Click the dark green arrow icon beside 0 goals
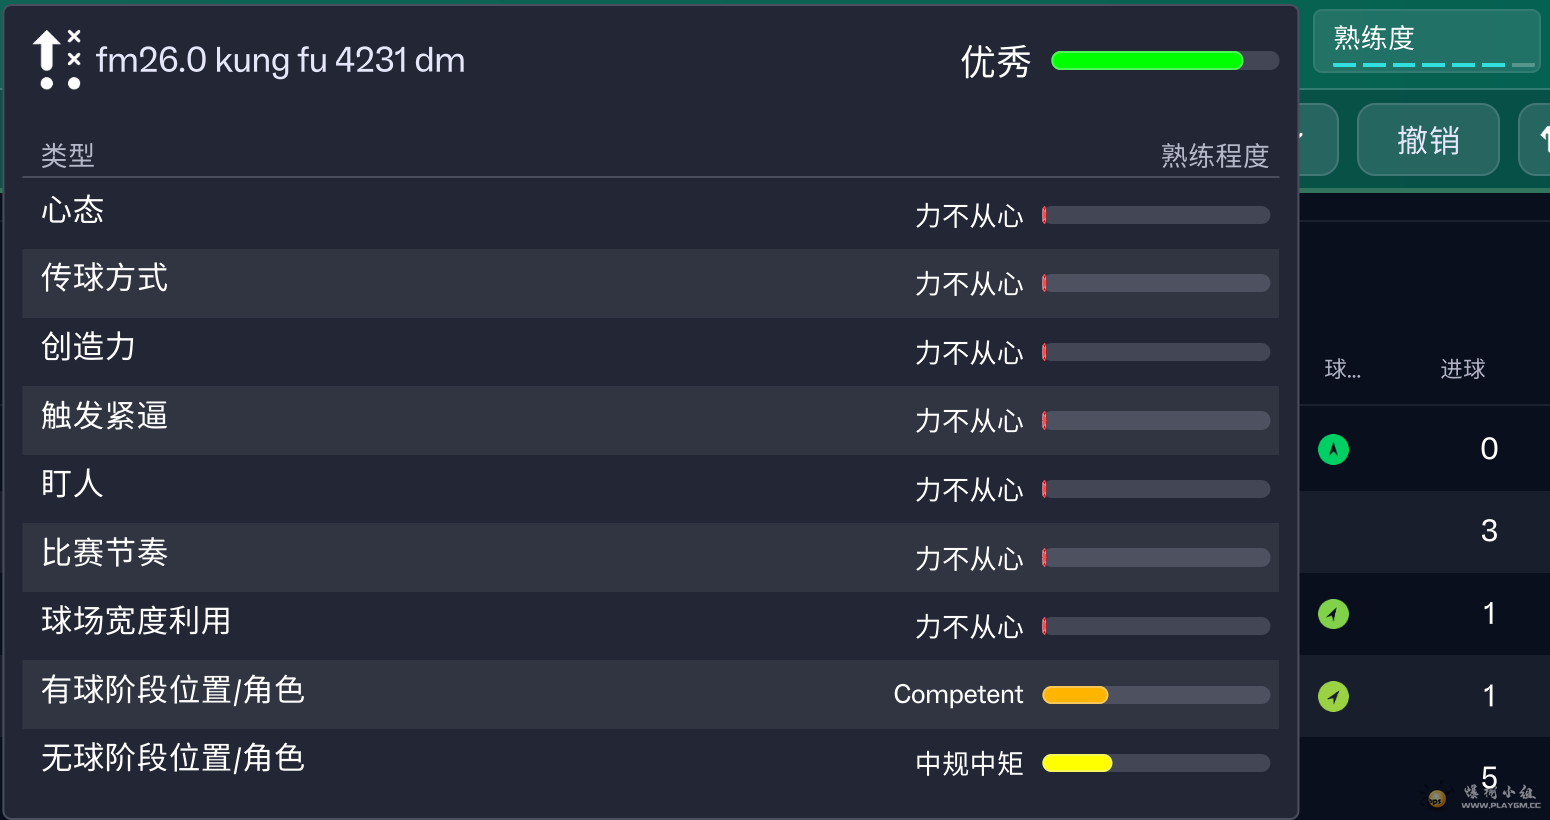 coord(1333,450)
